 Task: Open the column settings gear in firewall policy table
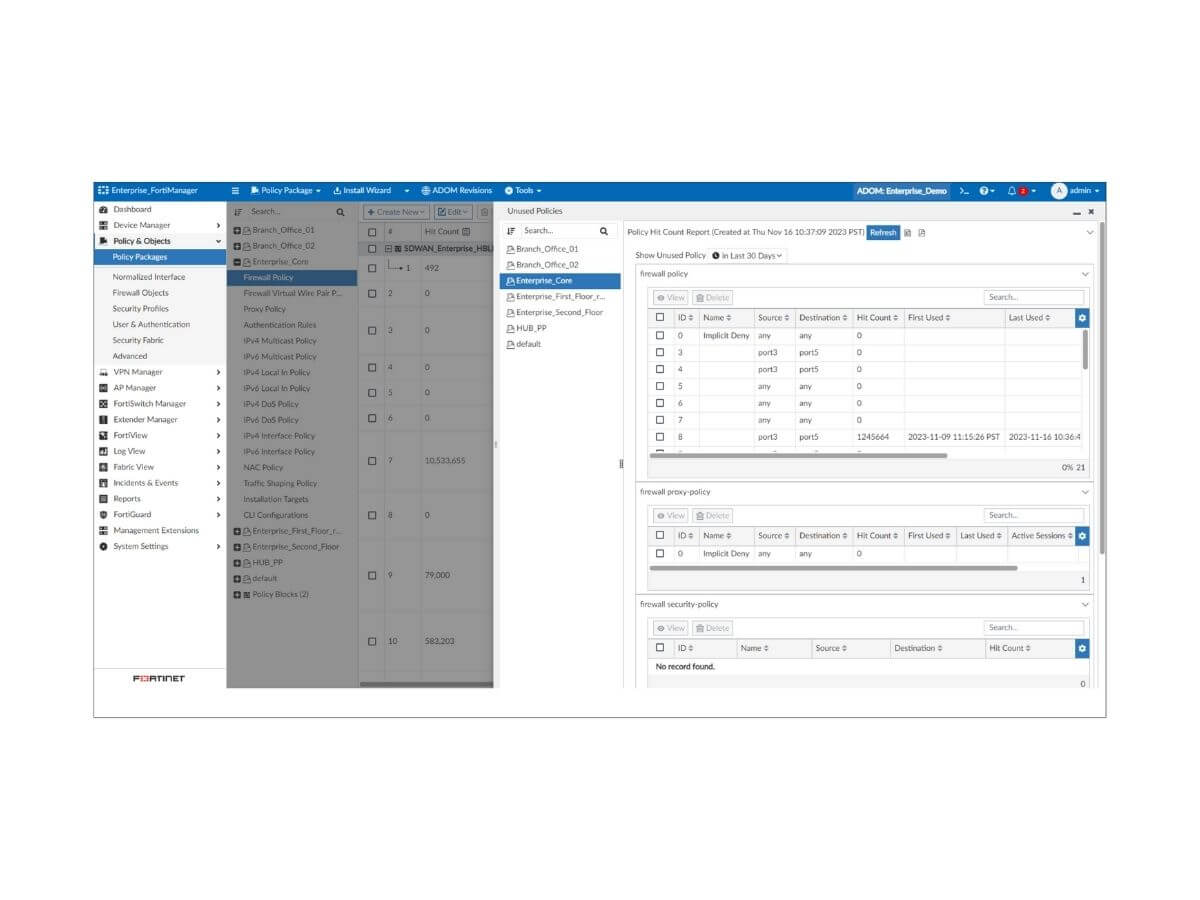pos(1081,317)
